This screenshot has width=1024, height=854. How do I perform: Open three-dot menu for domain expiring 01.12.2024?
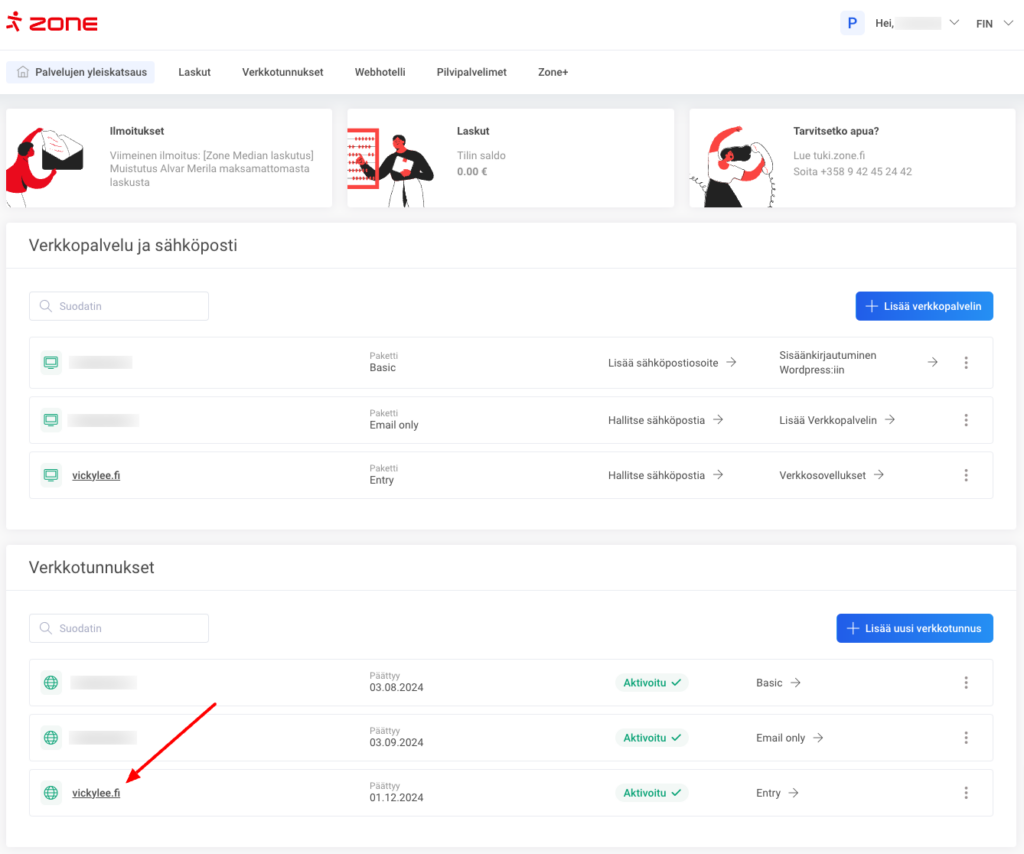pos(965,793)
